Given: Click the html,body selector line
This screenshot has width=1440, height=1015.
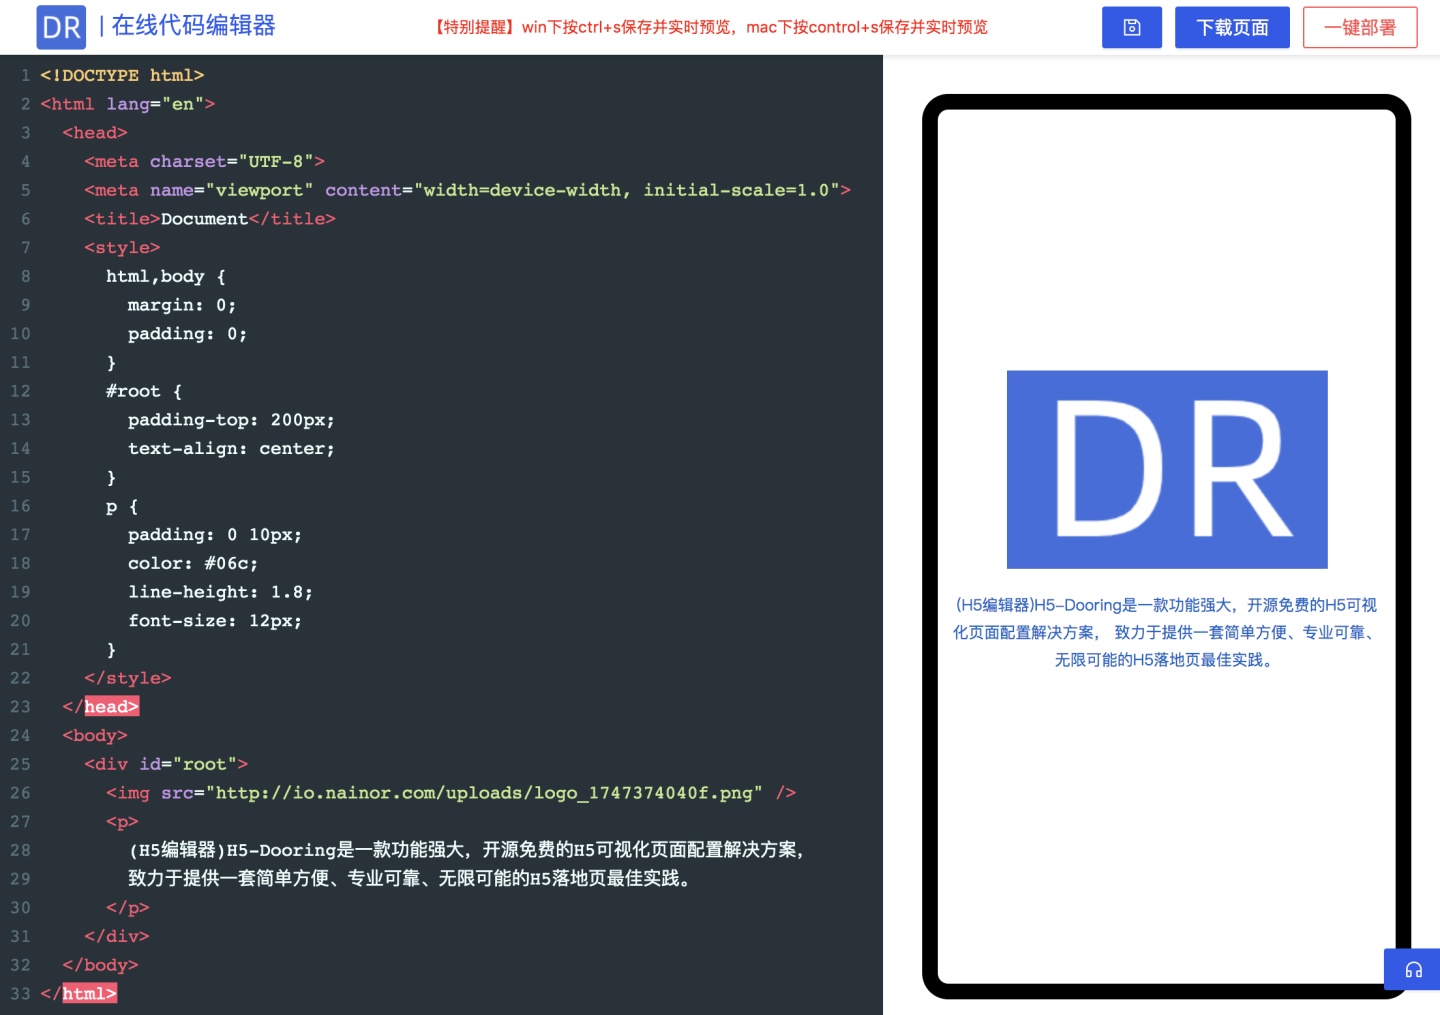Looking at the screenshot, I should coord(166,276).
